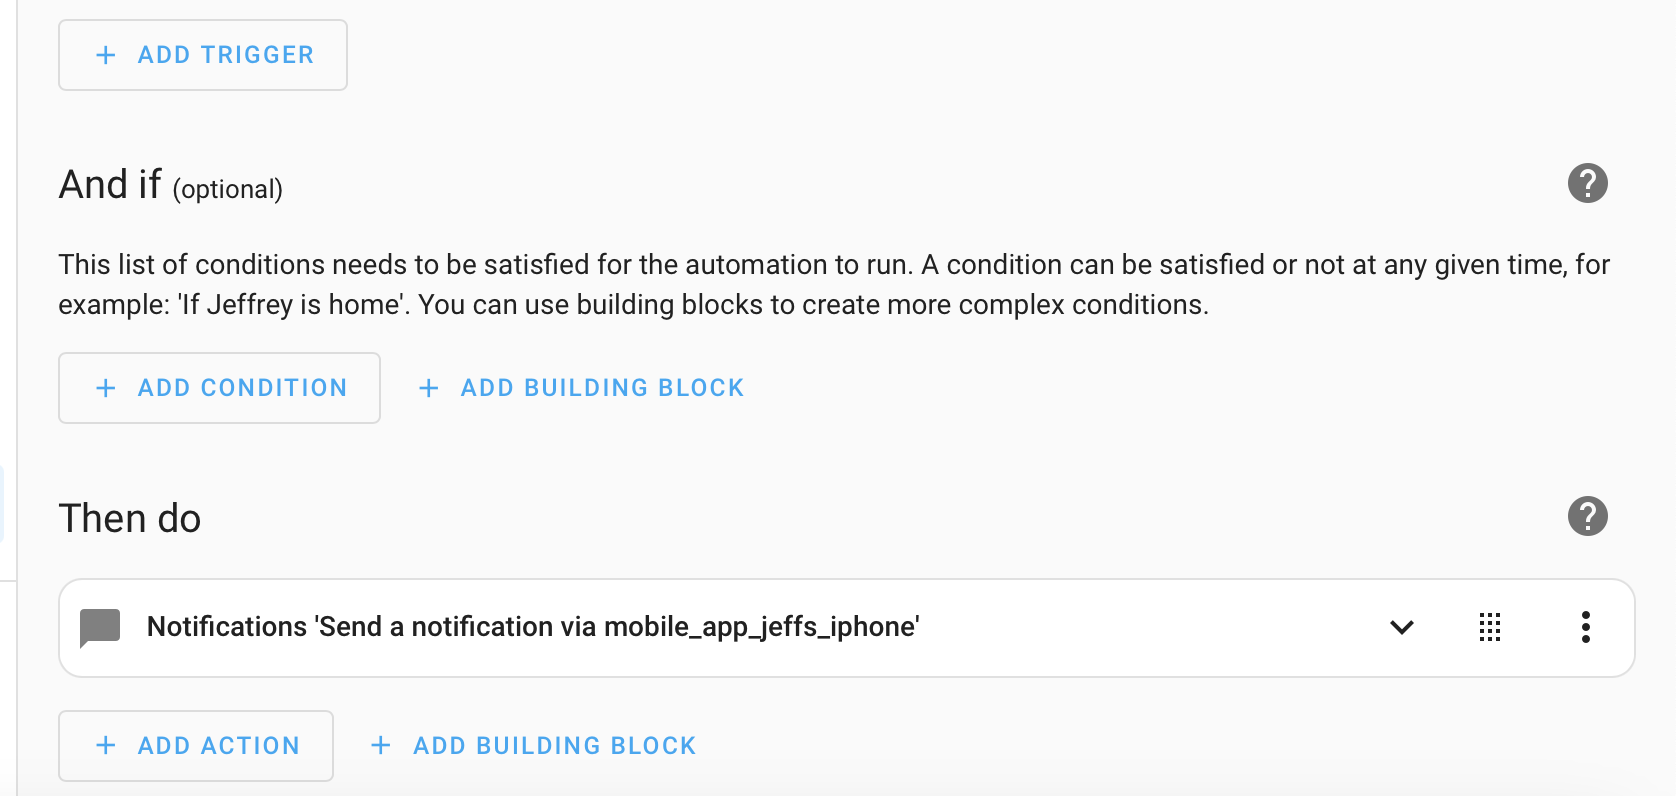Click the plus icon beside Add Trigger

pos(106,55)
